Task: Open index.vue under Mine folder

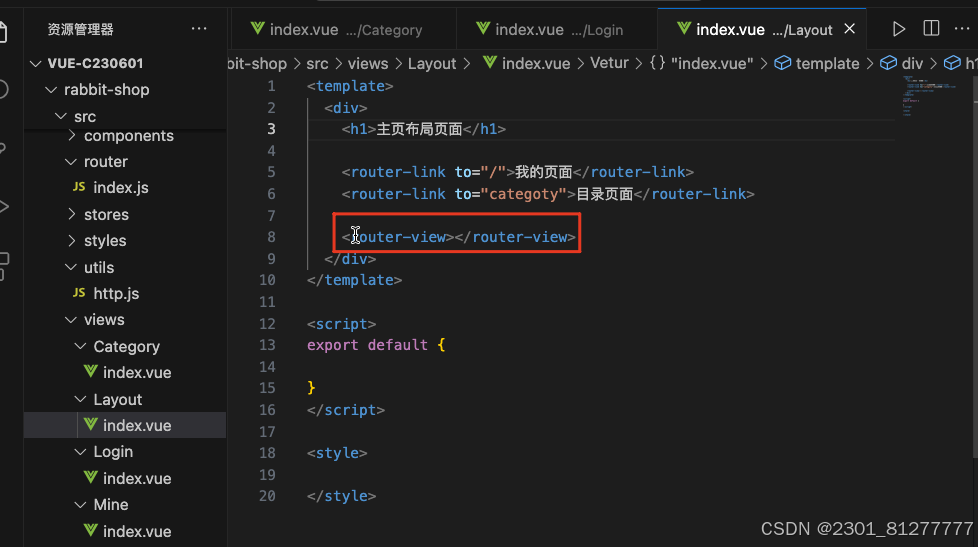Action: (x=137, y=531)
